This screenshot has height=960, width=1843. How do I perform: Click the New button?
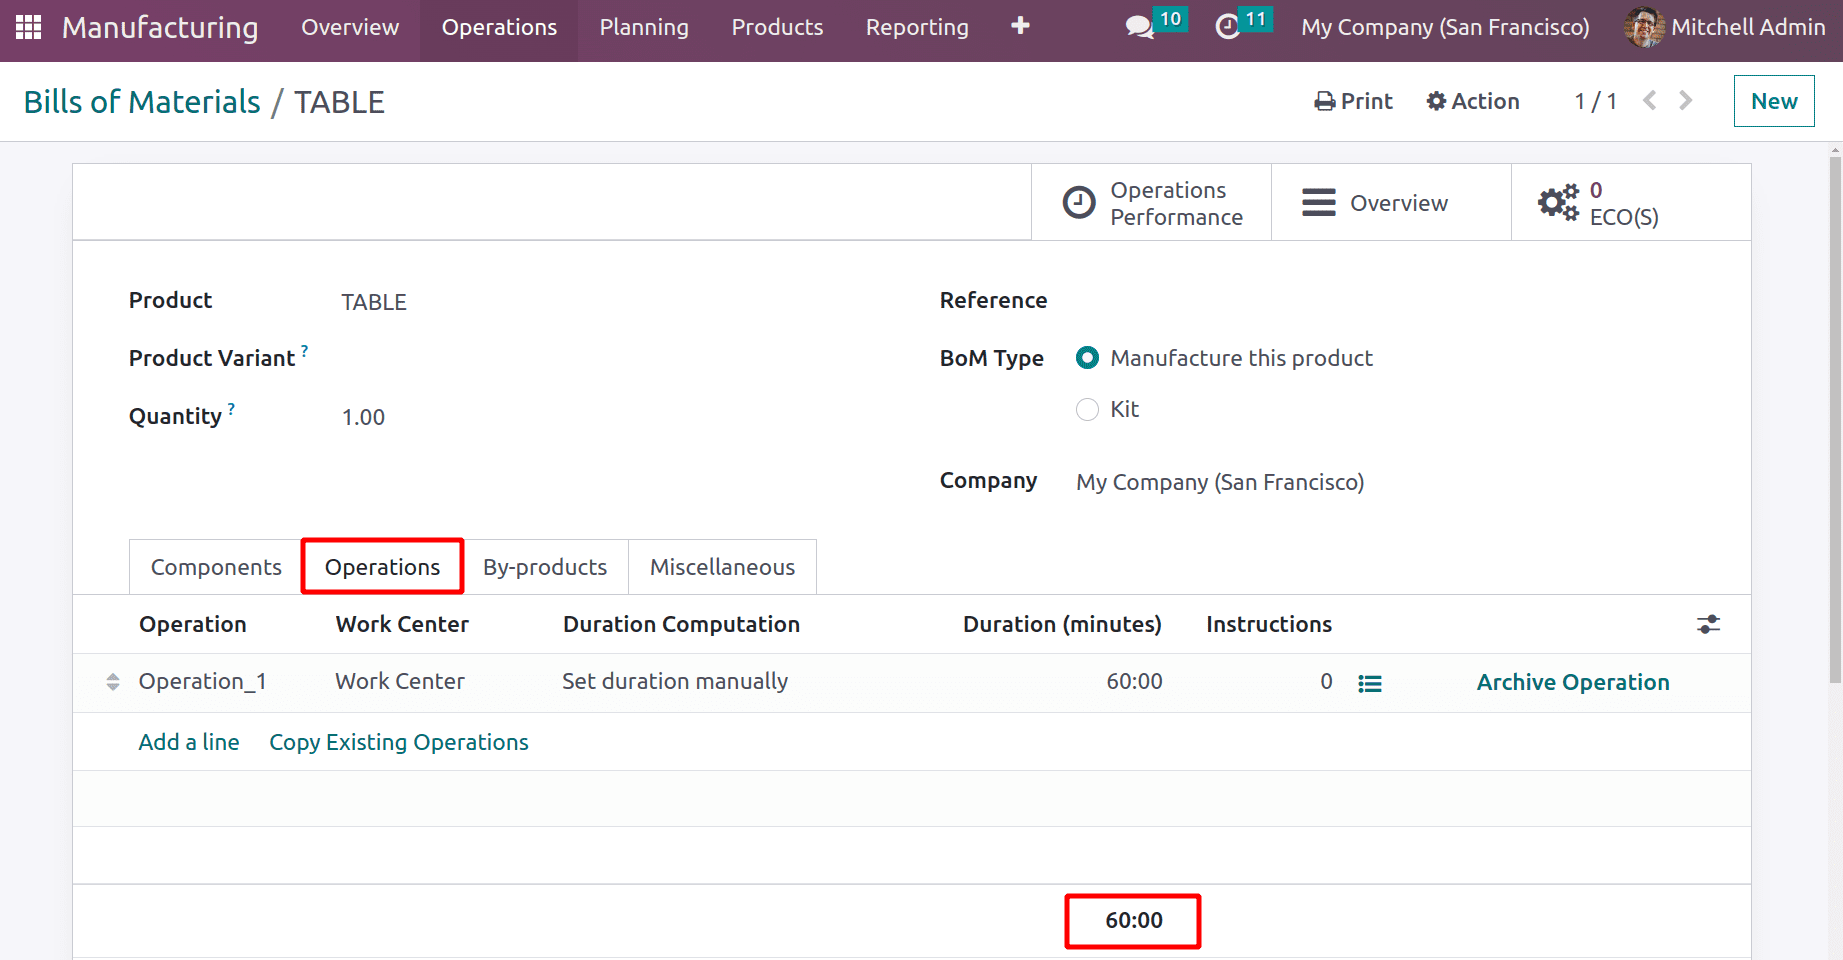[x=1773, y=101]
